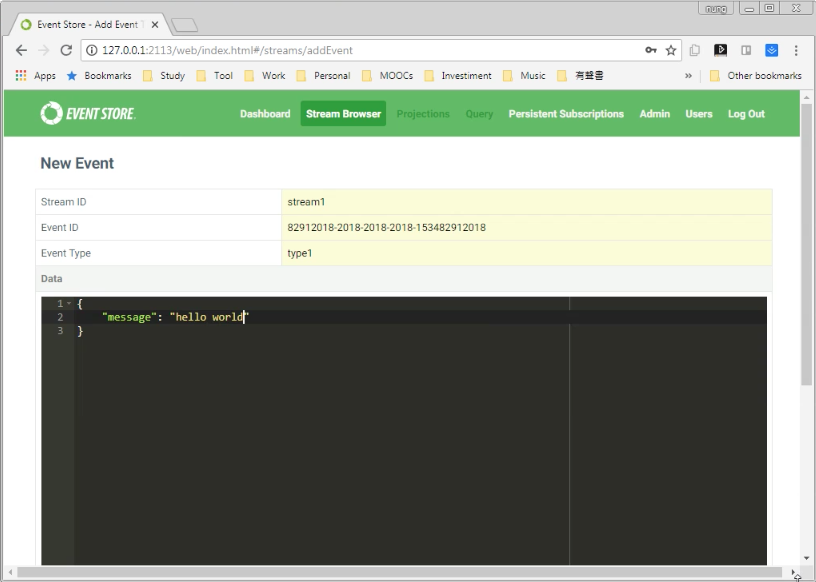Click the browser Back arrow

click(x=21, y=50)
